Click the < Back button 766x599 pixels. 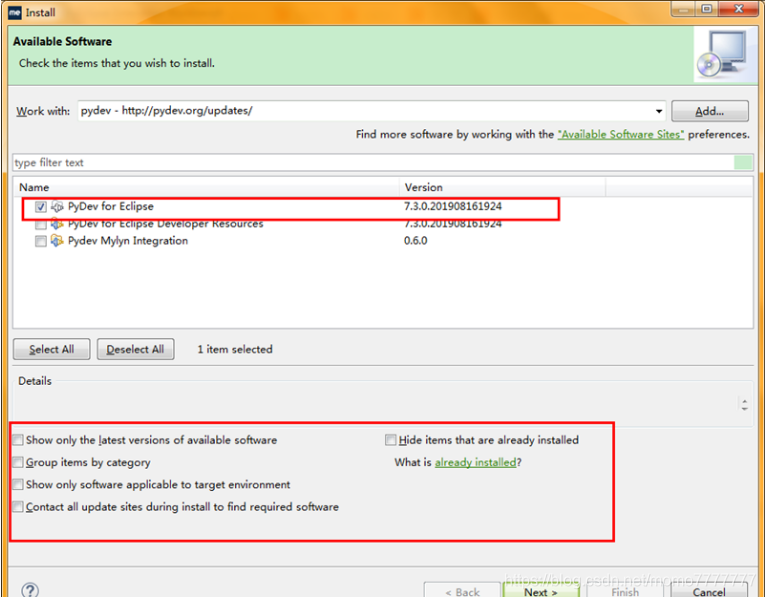462,592
